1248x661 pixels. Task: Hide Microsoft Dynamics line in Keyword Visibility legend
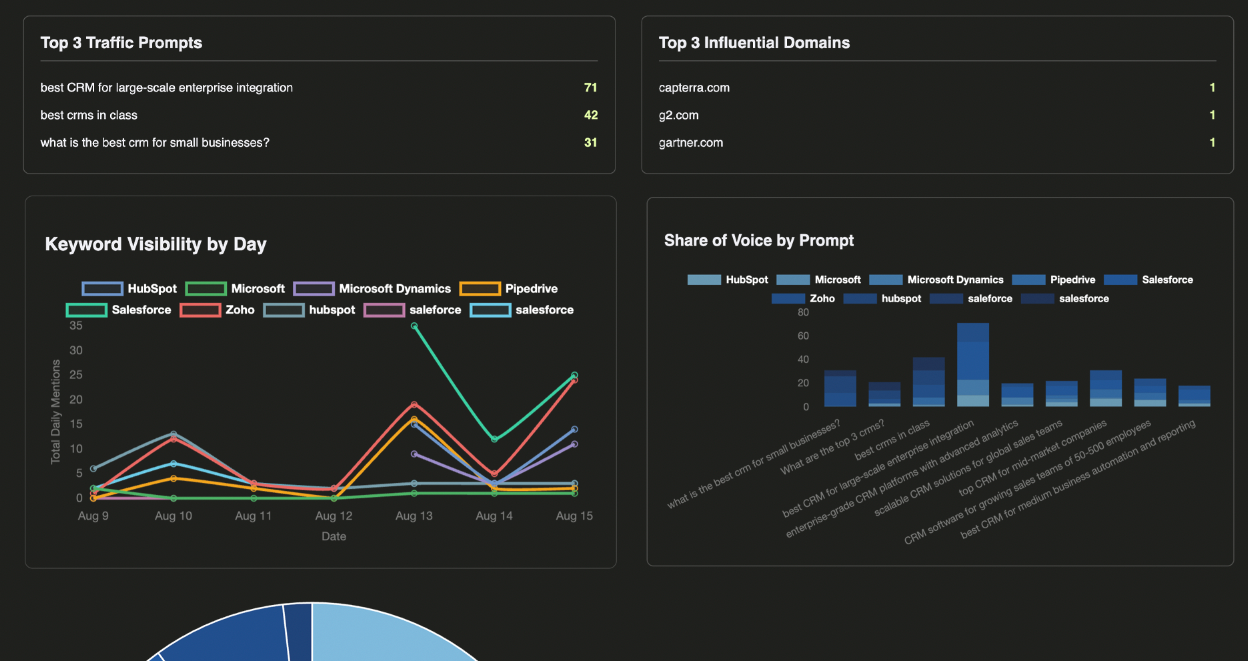coord(372,289)
